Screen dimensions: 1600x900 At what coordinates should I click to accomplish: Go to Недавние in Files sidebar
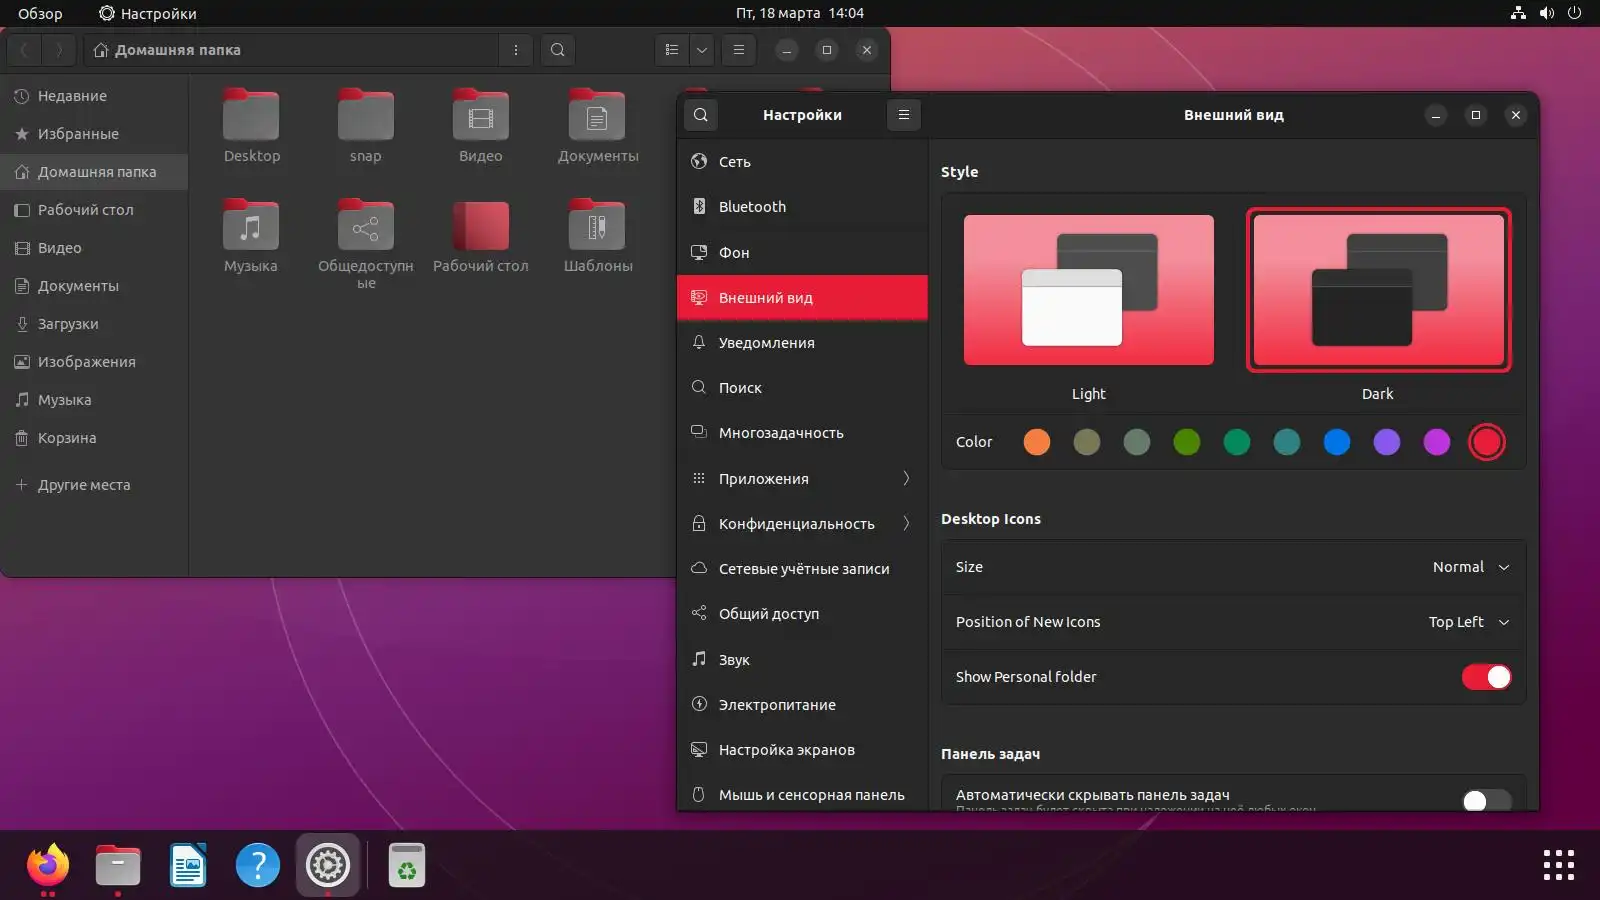(94, 96)
